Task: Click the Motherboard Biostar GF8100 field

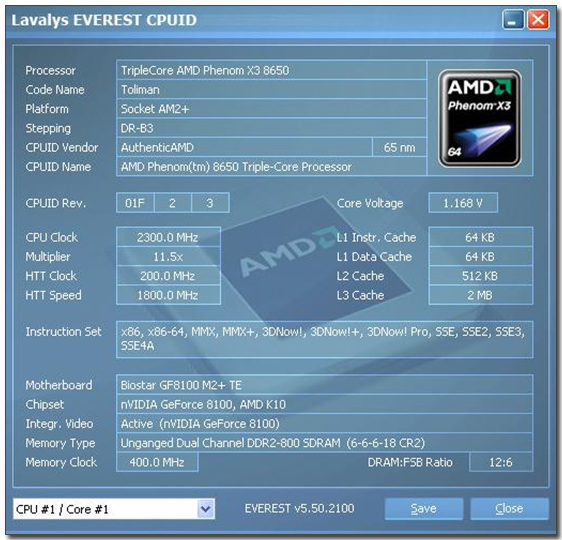Action: [324, 385]
